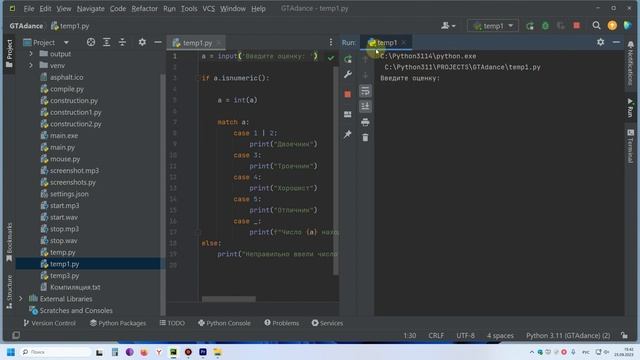The height and width of the screenshot is (360, 640).
Task: Open File Explorer in taskbar
Action: pos(217,352)
